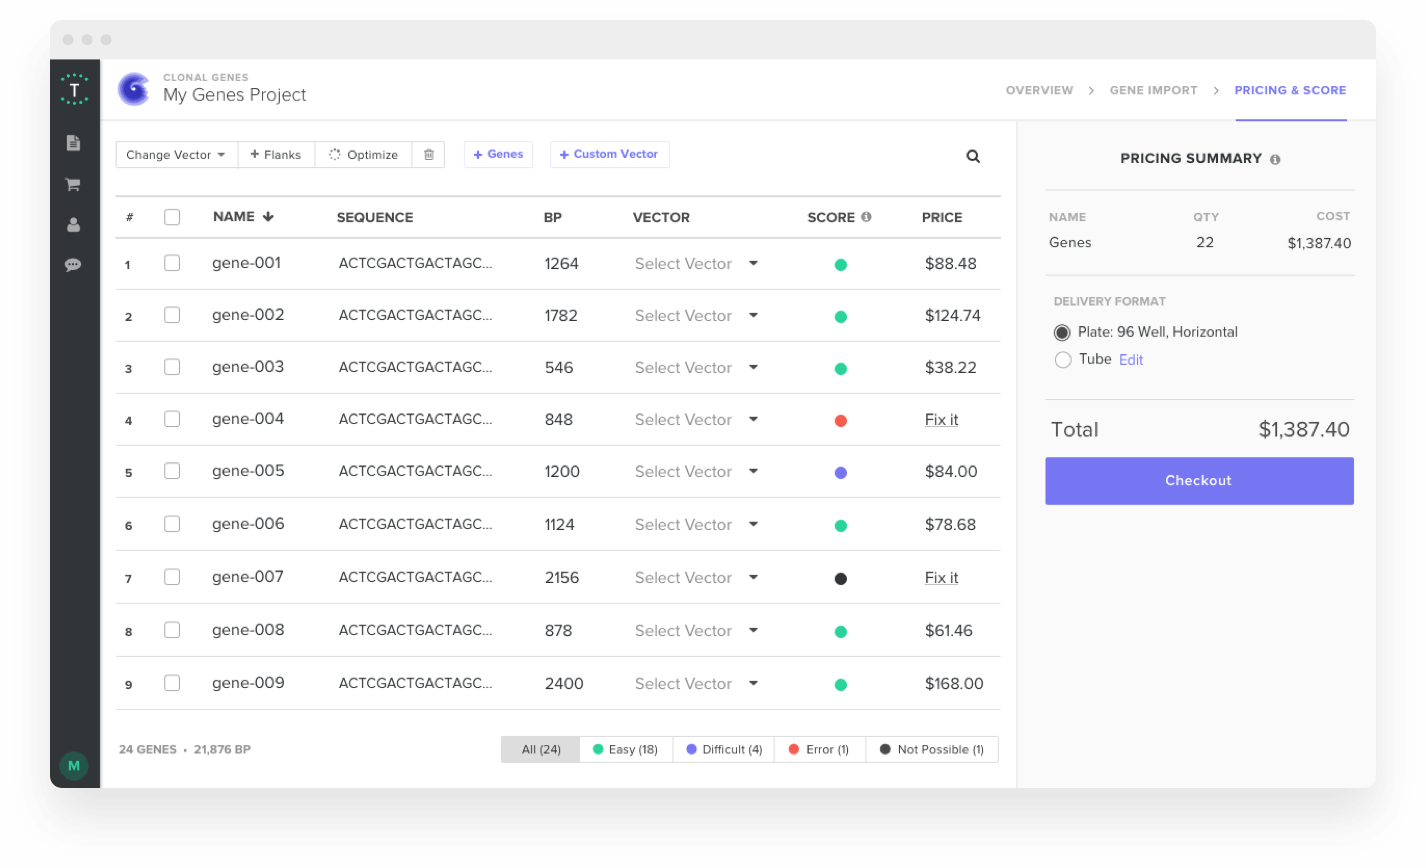Click the search magnifier icon
Screen dimensions: 1426x868
coord(973,156)
